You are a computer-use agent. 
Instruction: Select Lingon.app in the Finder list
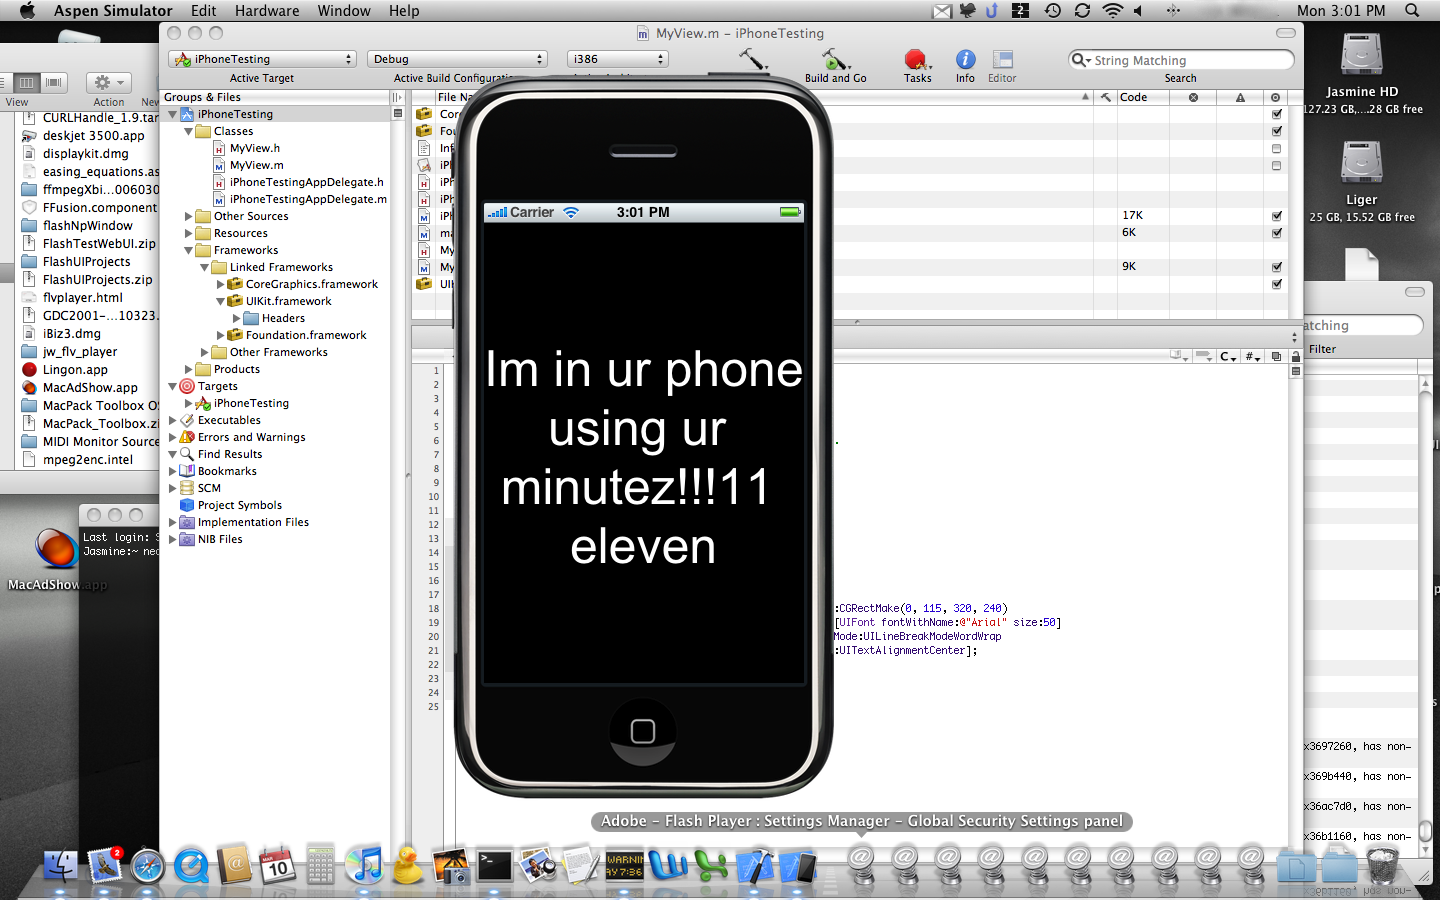click(75, 369)
